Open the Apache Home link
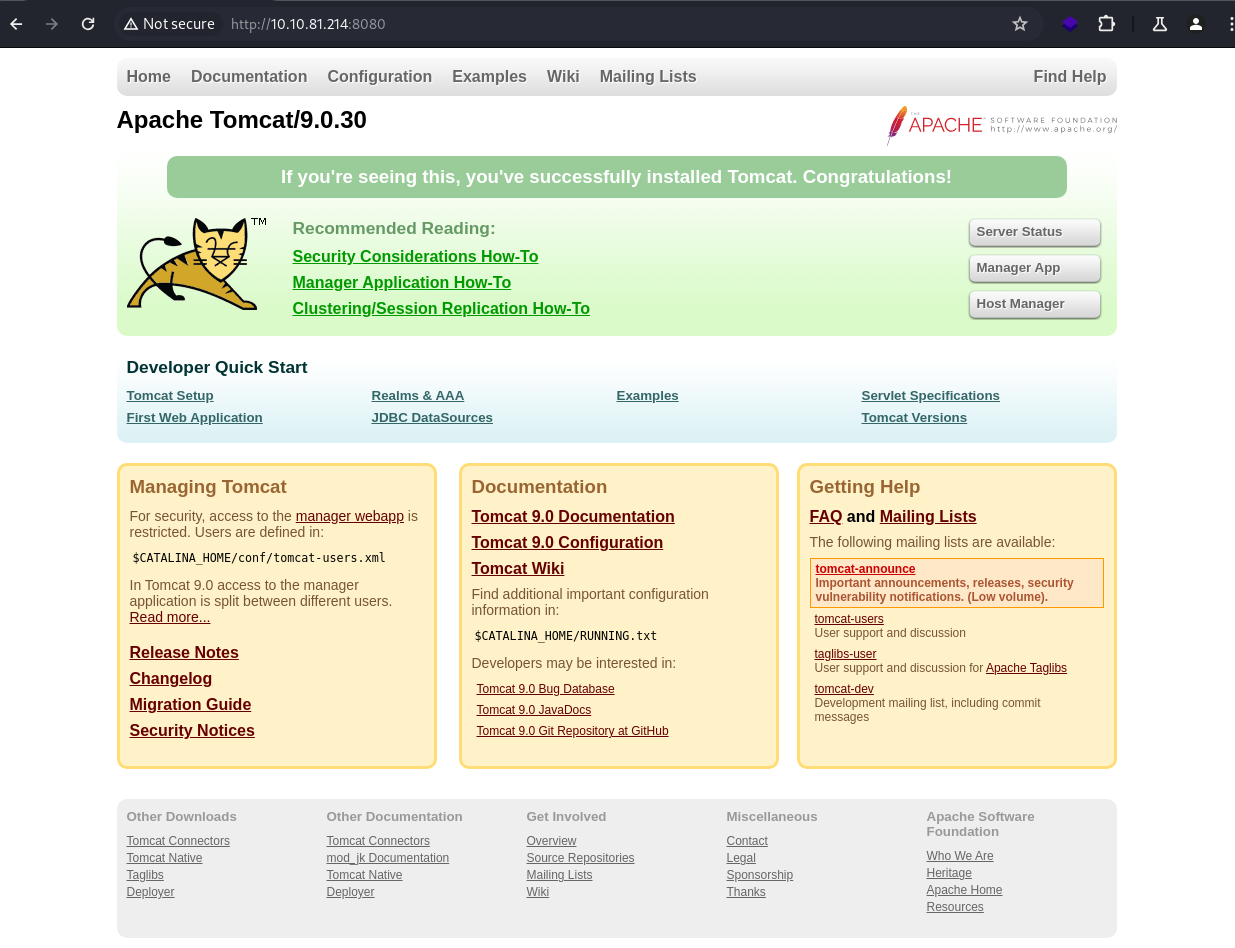 964,890
